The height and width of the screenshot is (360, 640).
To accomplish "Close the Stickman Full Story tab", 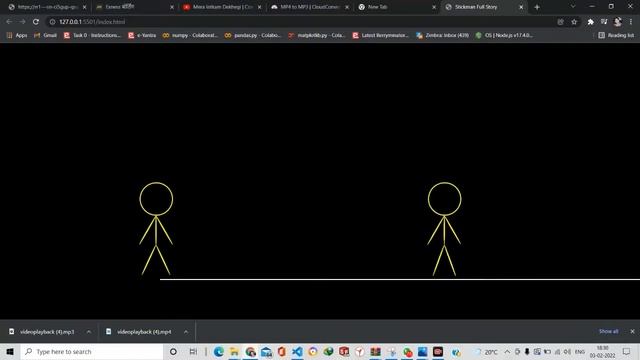I will pyautogui.click(x=521, y=7).
